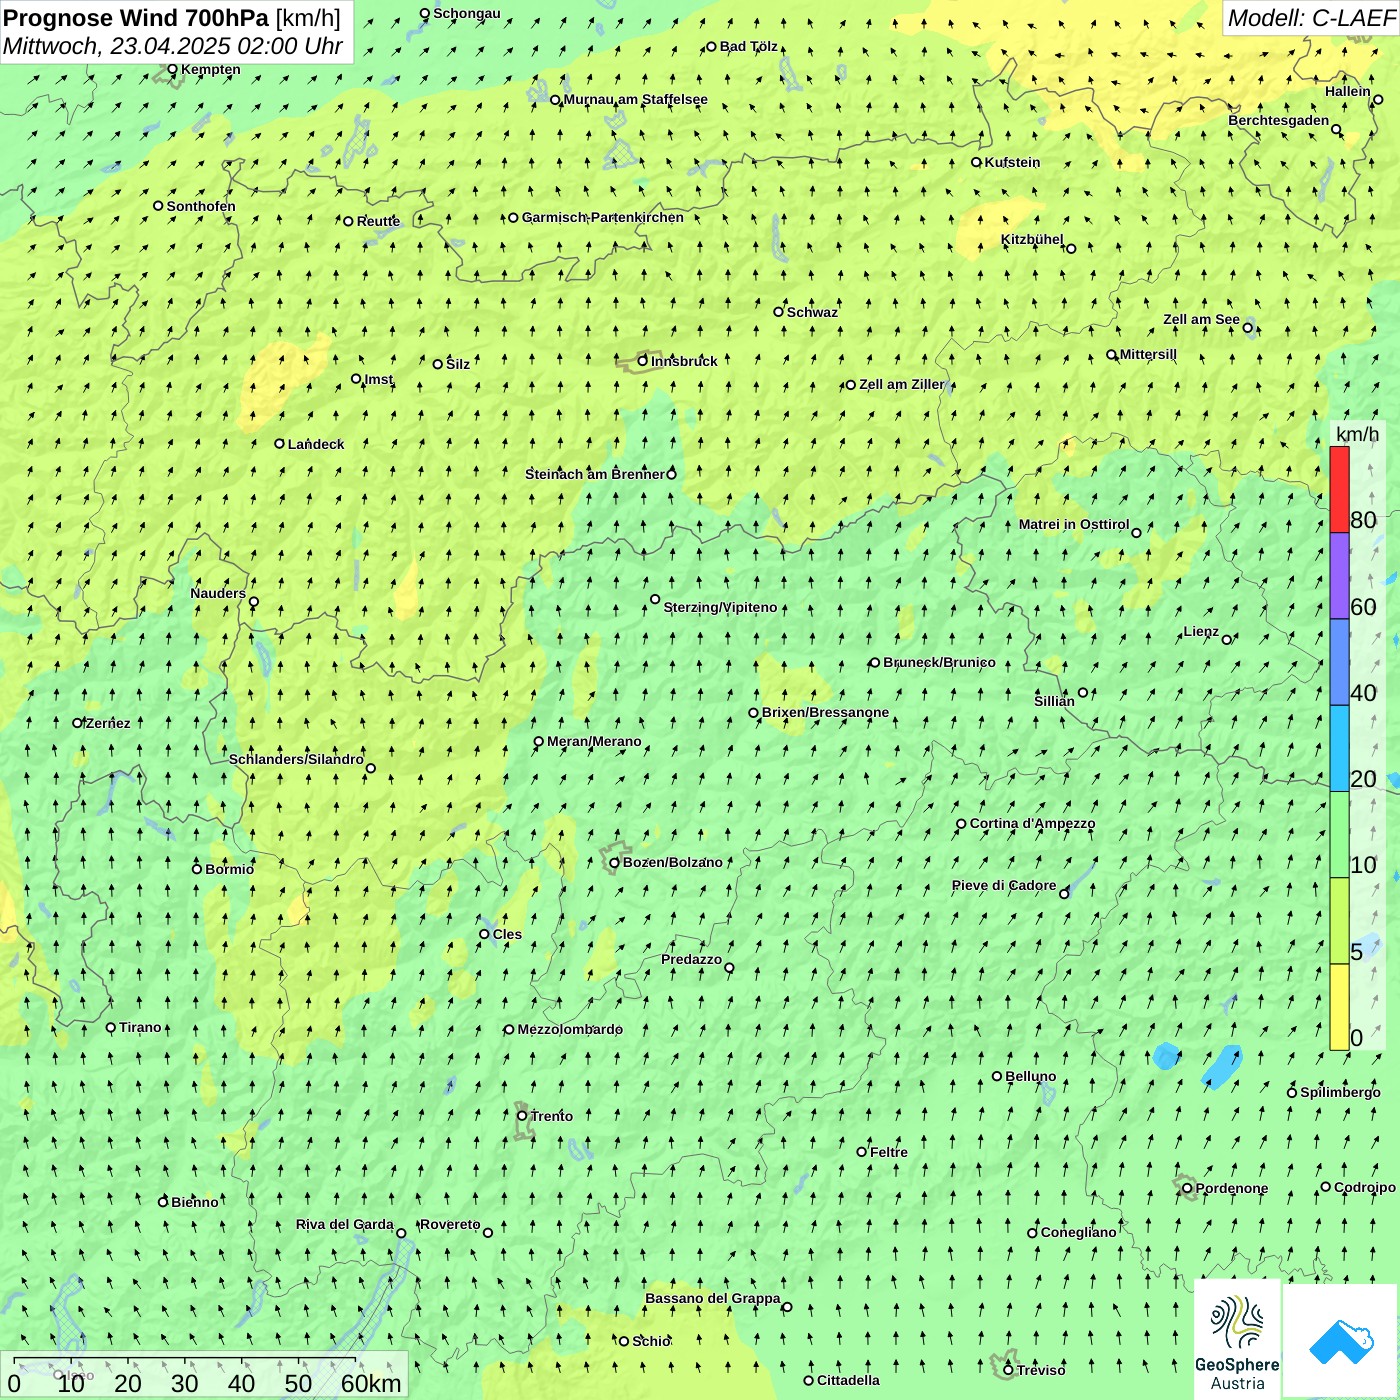Click the Sonthofen marker

pyautogui.click(x=158, y=206)
